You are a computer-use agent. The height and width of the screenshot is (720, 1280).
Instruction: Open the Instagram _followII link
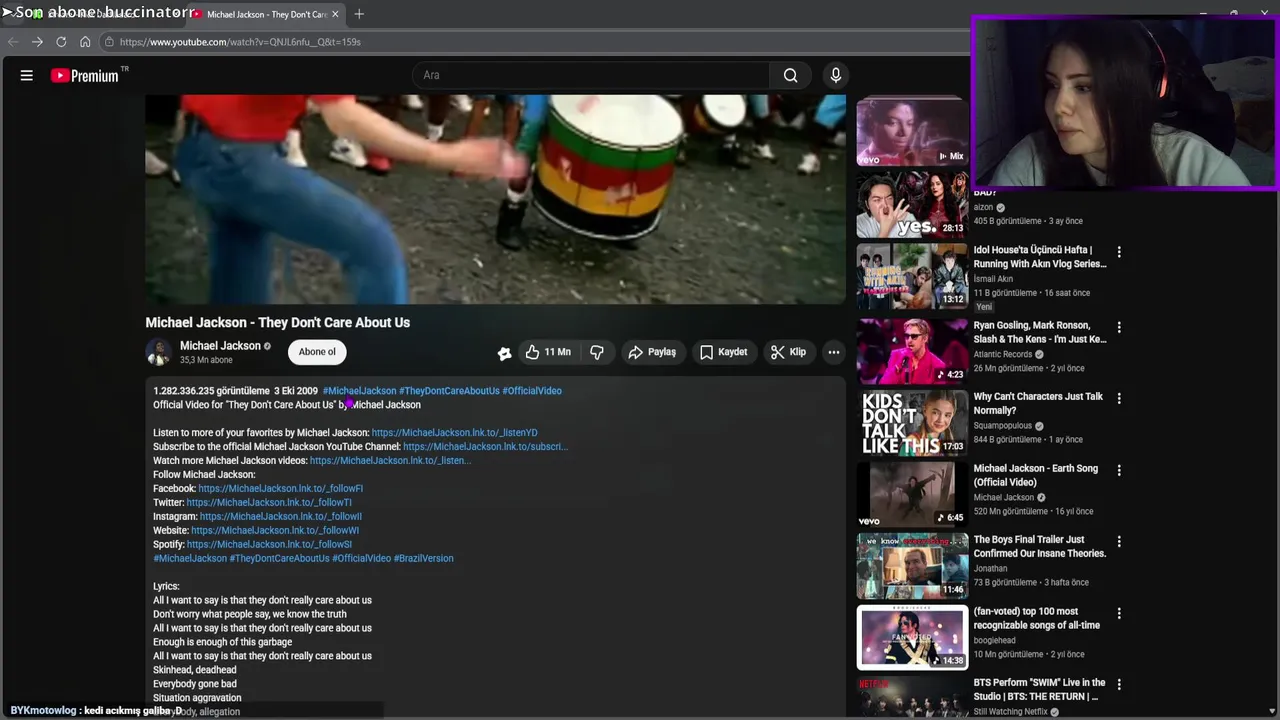click(x=281, y=517)
